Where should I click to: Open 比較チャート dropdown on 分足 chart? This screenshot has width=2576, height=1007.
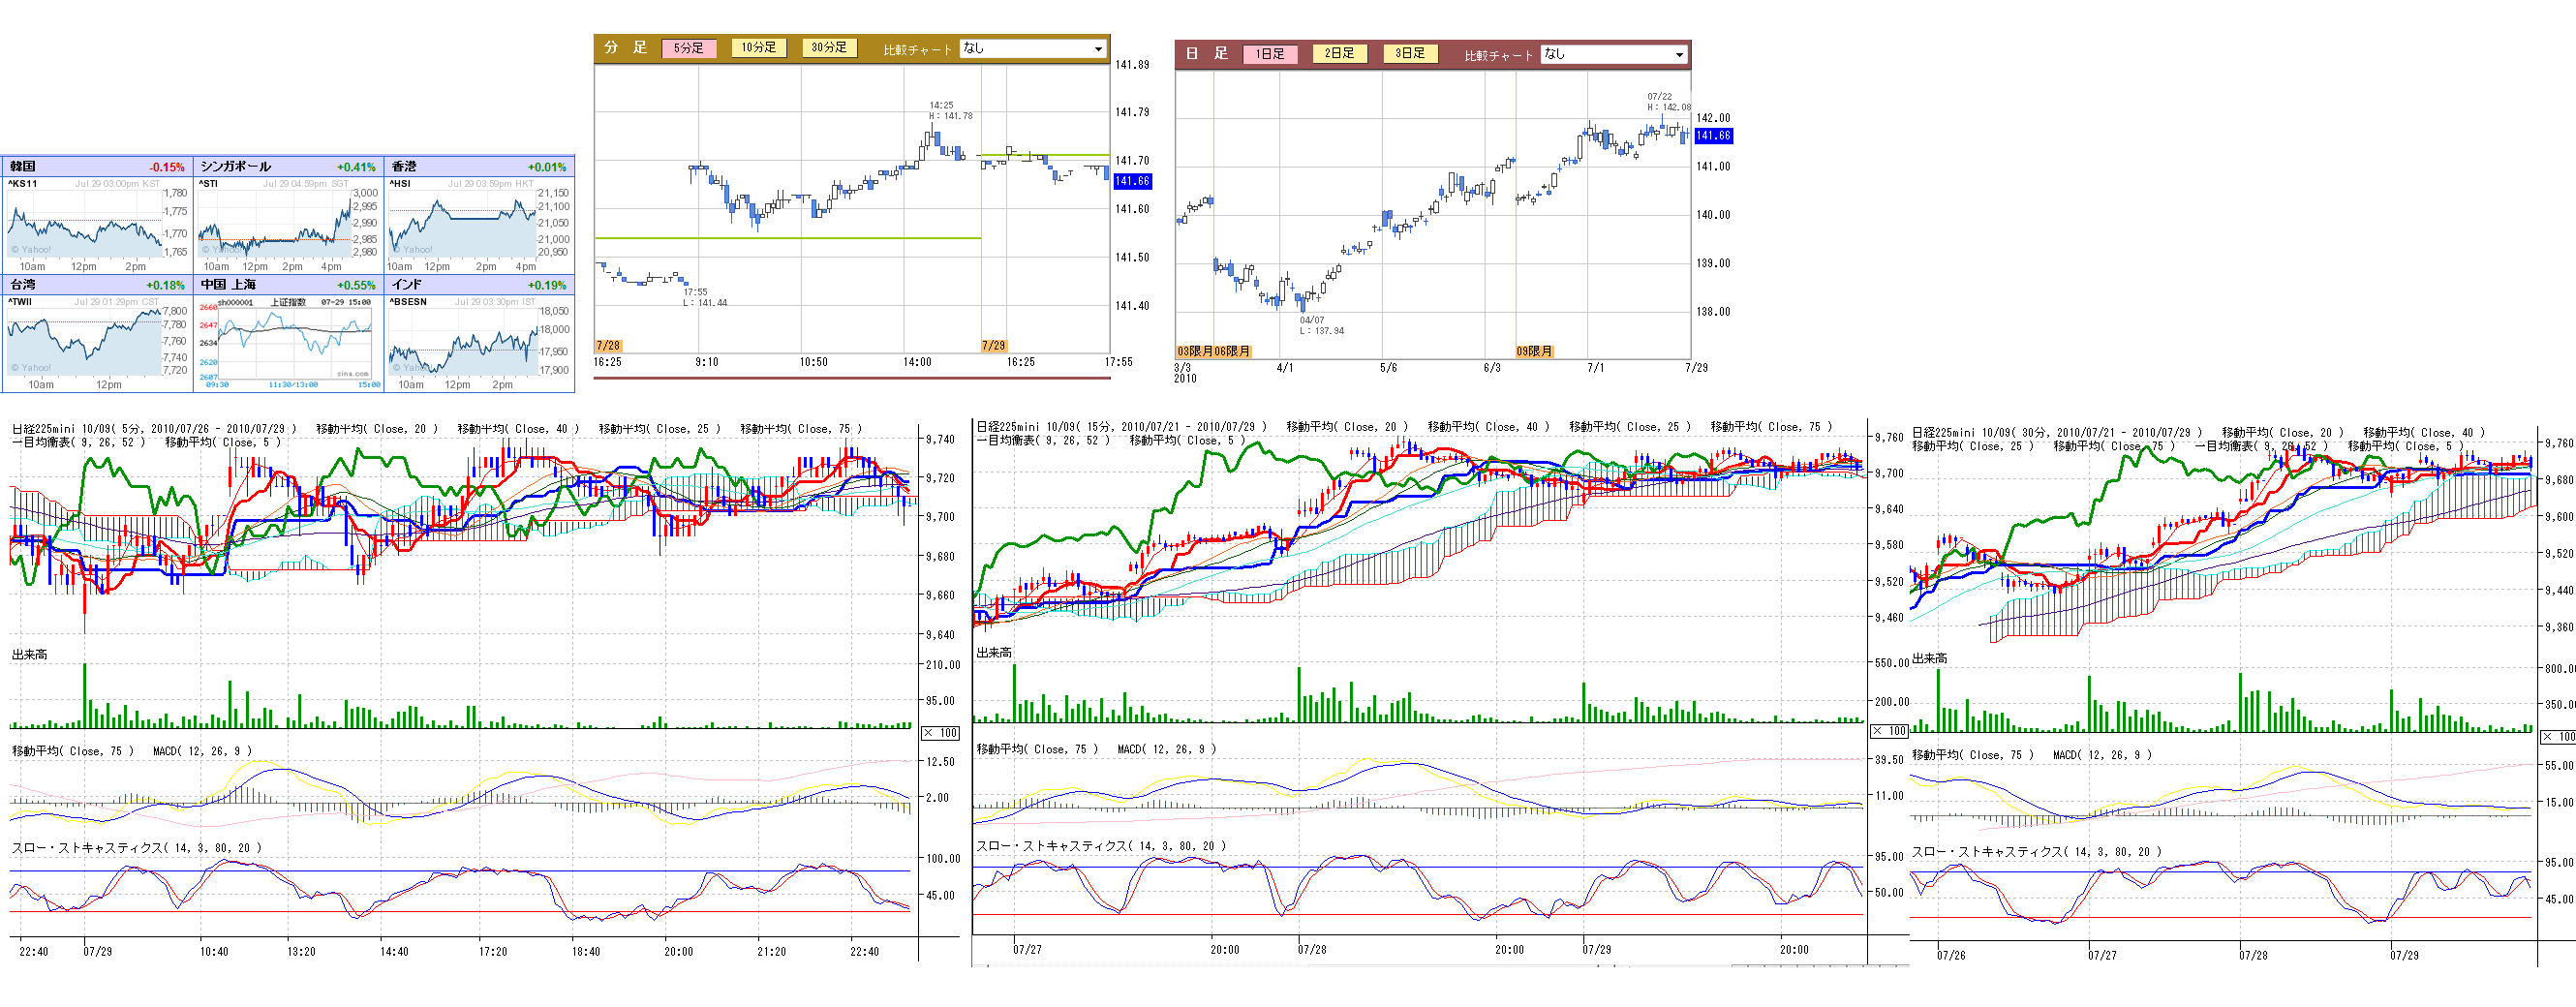pyautogui.click(x=1033, y=48)
